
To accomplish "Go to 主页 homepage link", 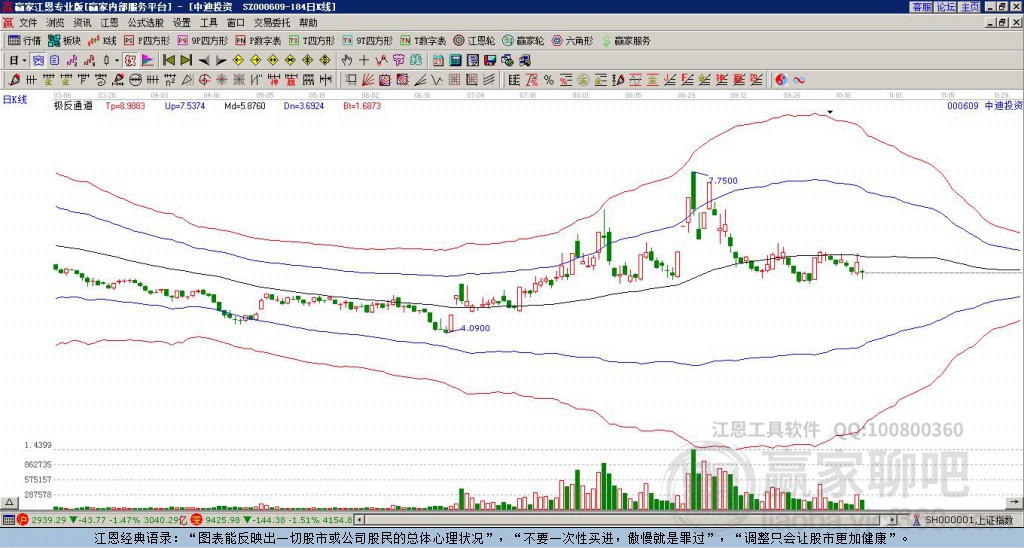I will [969, 7].
